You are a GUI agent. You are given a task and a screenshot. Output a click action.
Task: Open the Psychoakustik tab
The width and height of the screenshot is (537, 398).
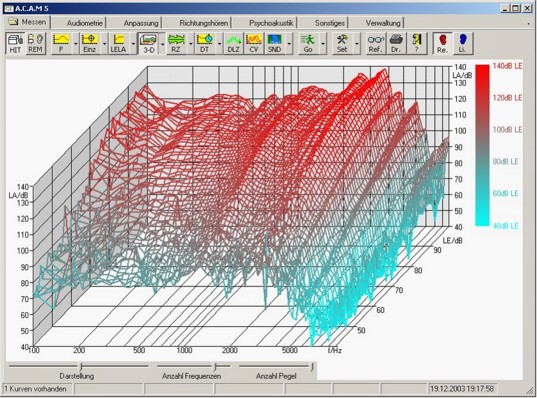tap(271, 23)
